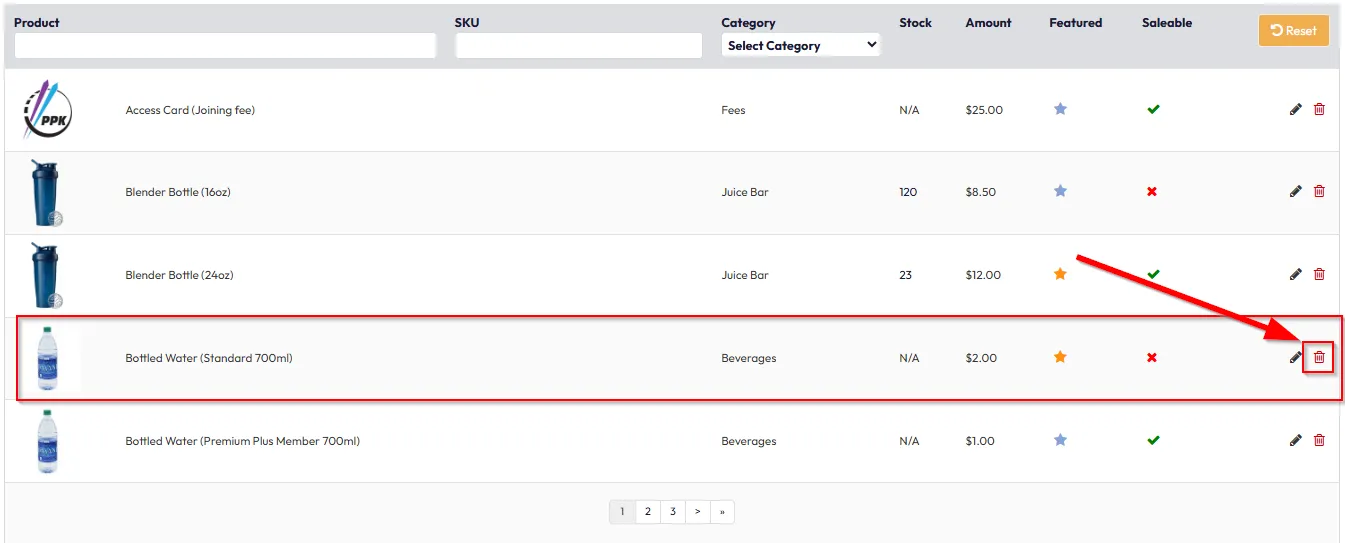The height and width of the screenshot is (543, 1345).
Task: Edit the Blender Bottle 16oz product
Action: point(1295,191)
